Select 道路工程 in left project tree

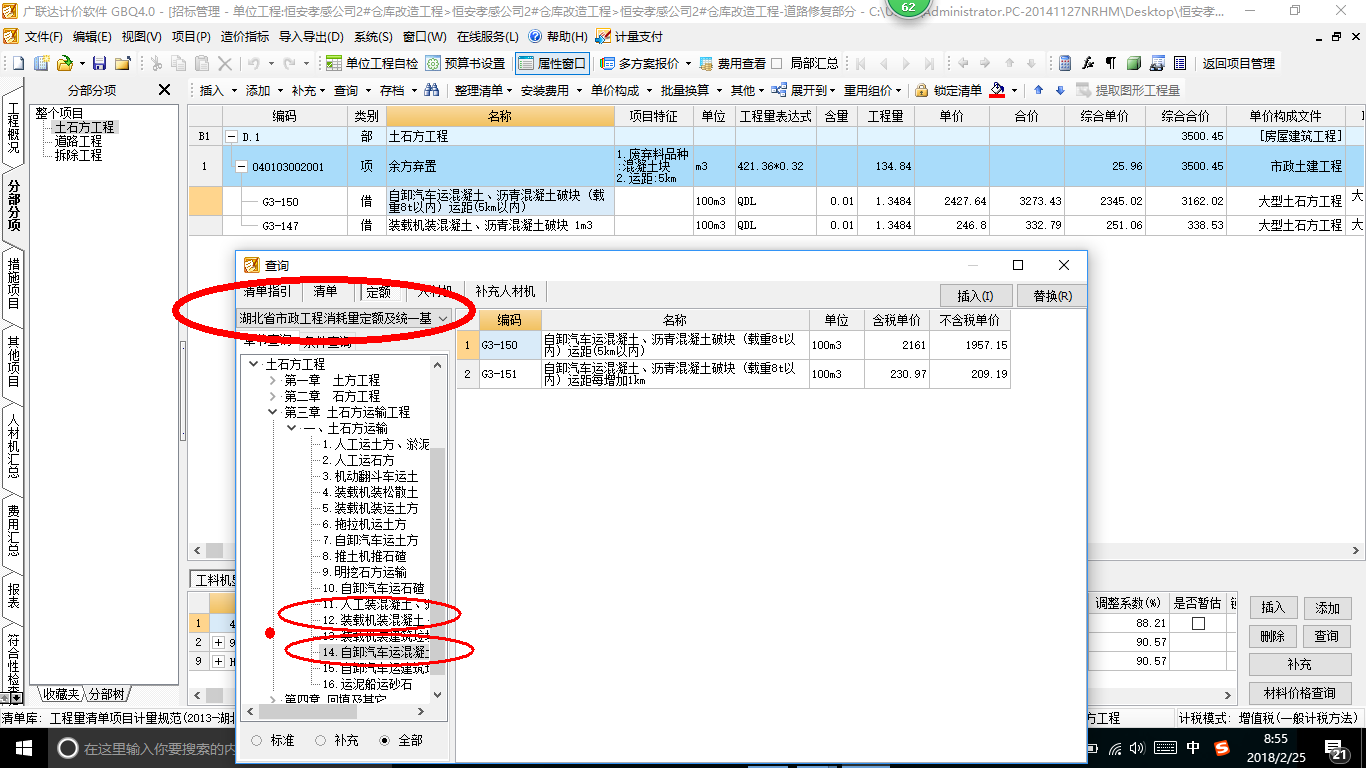pyautogui.click(x=78, y=141)
